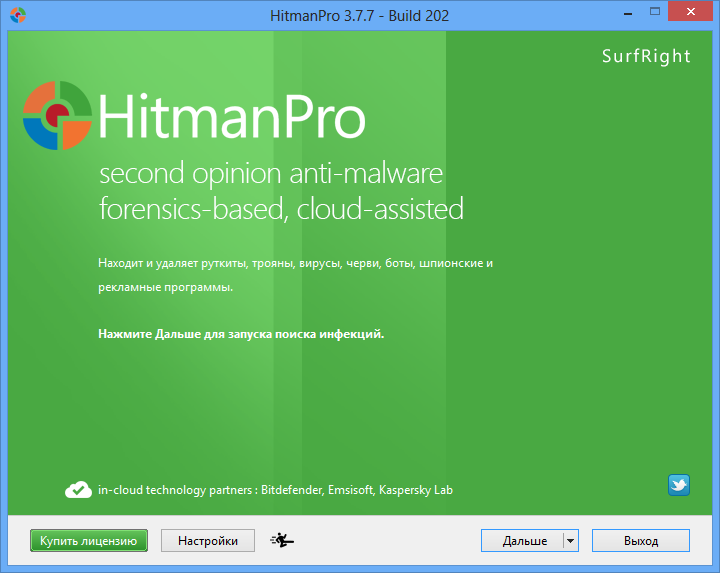
Task: Click 'second opinion anti-malware' tagline
Action: (x=271, y=174)
